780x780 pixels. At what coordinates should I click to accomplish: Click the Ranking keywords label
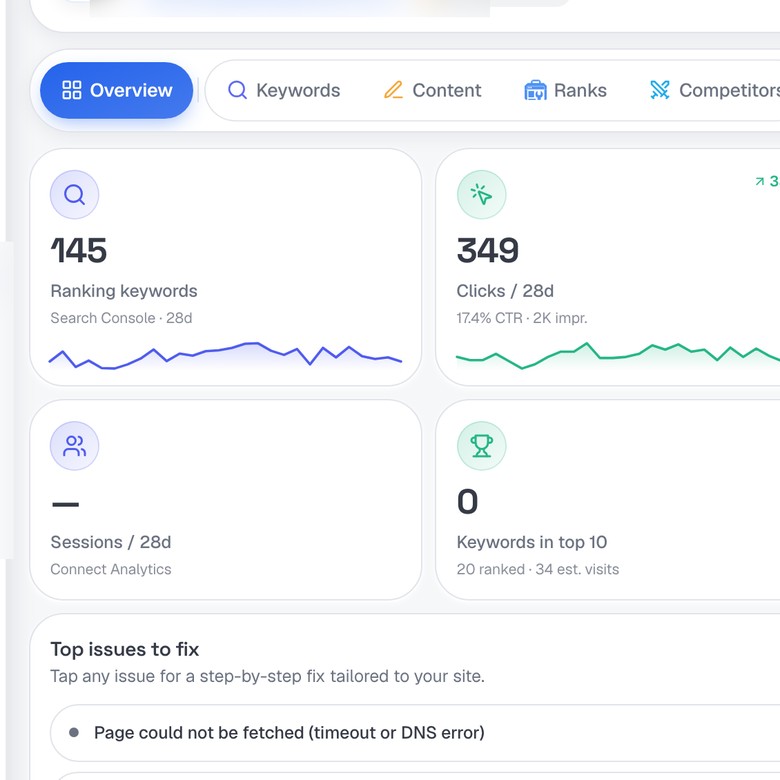[124, 291]
